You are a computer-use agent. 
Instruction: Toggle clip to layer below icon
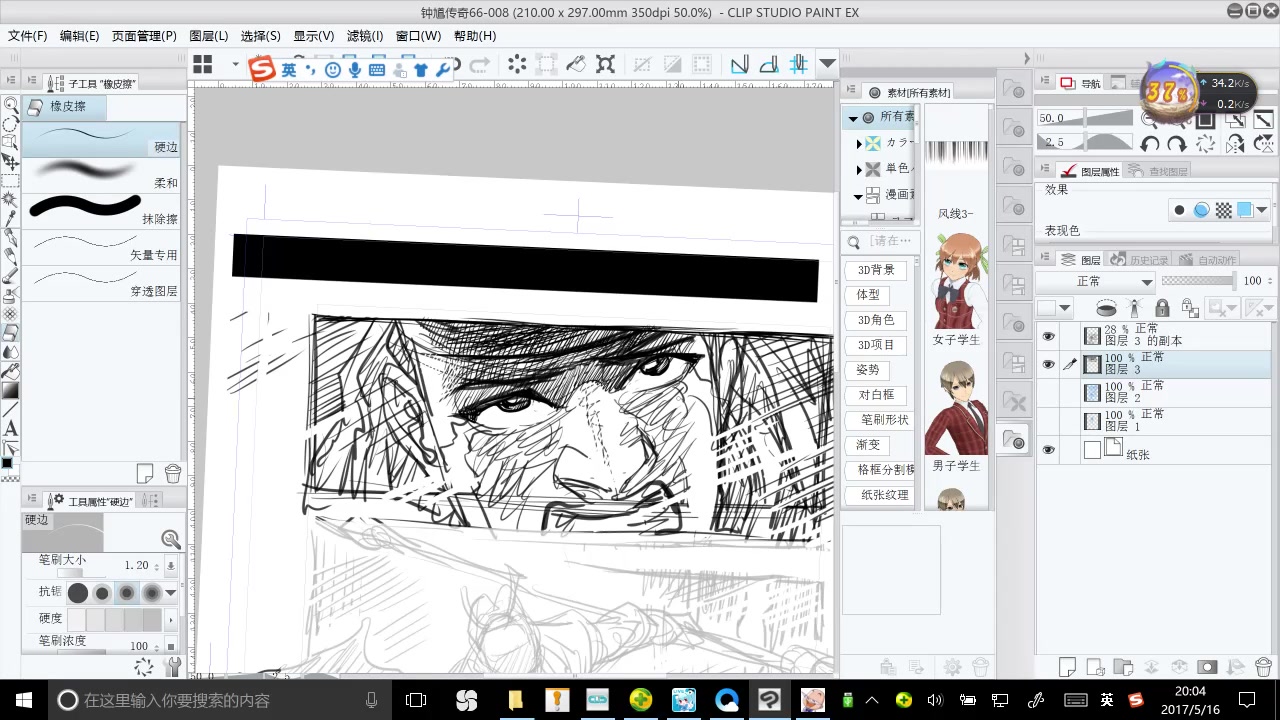1106,308
